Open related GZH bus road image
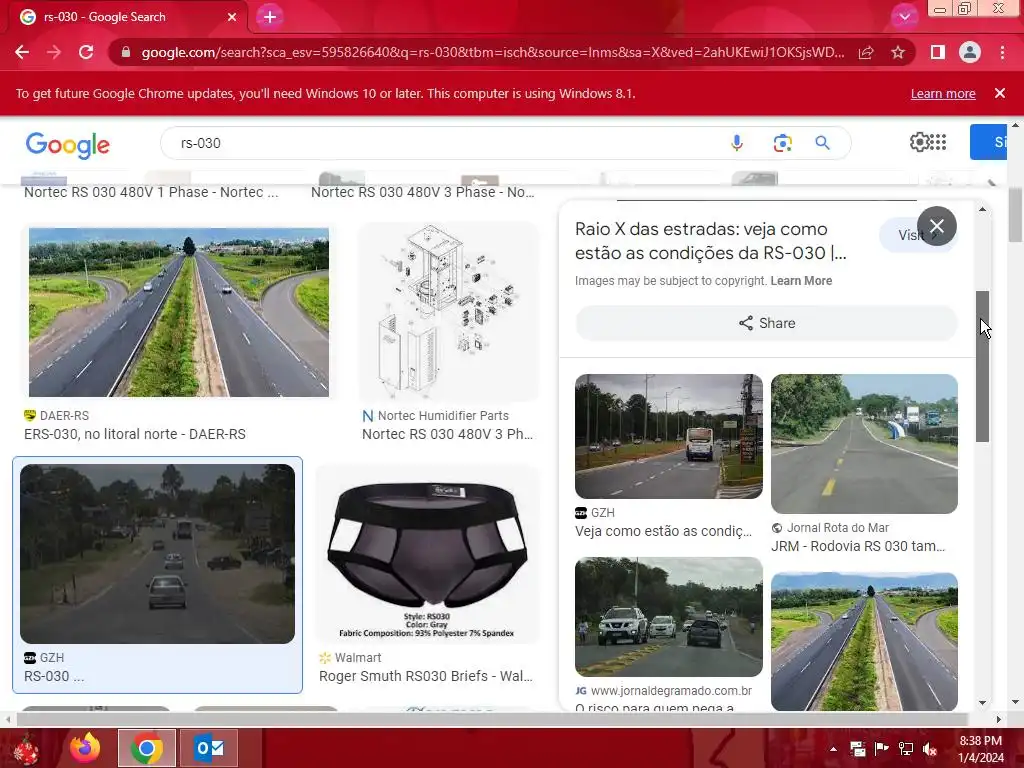This screenshot has height=768, width=1024. 669,436
